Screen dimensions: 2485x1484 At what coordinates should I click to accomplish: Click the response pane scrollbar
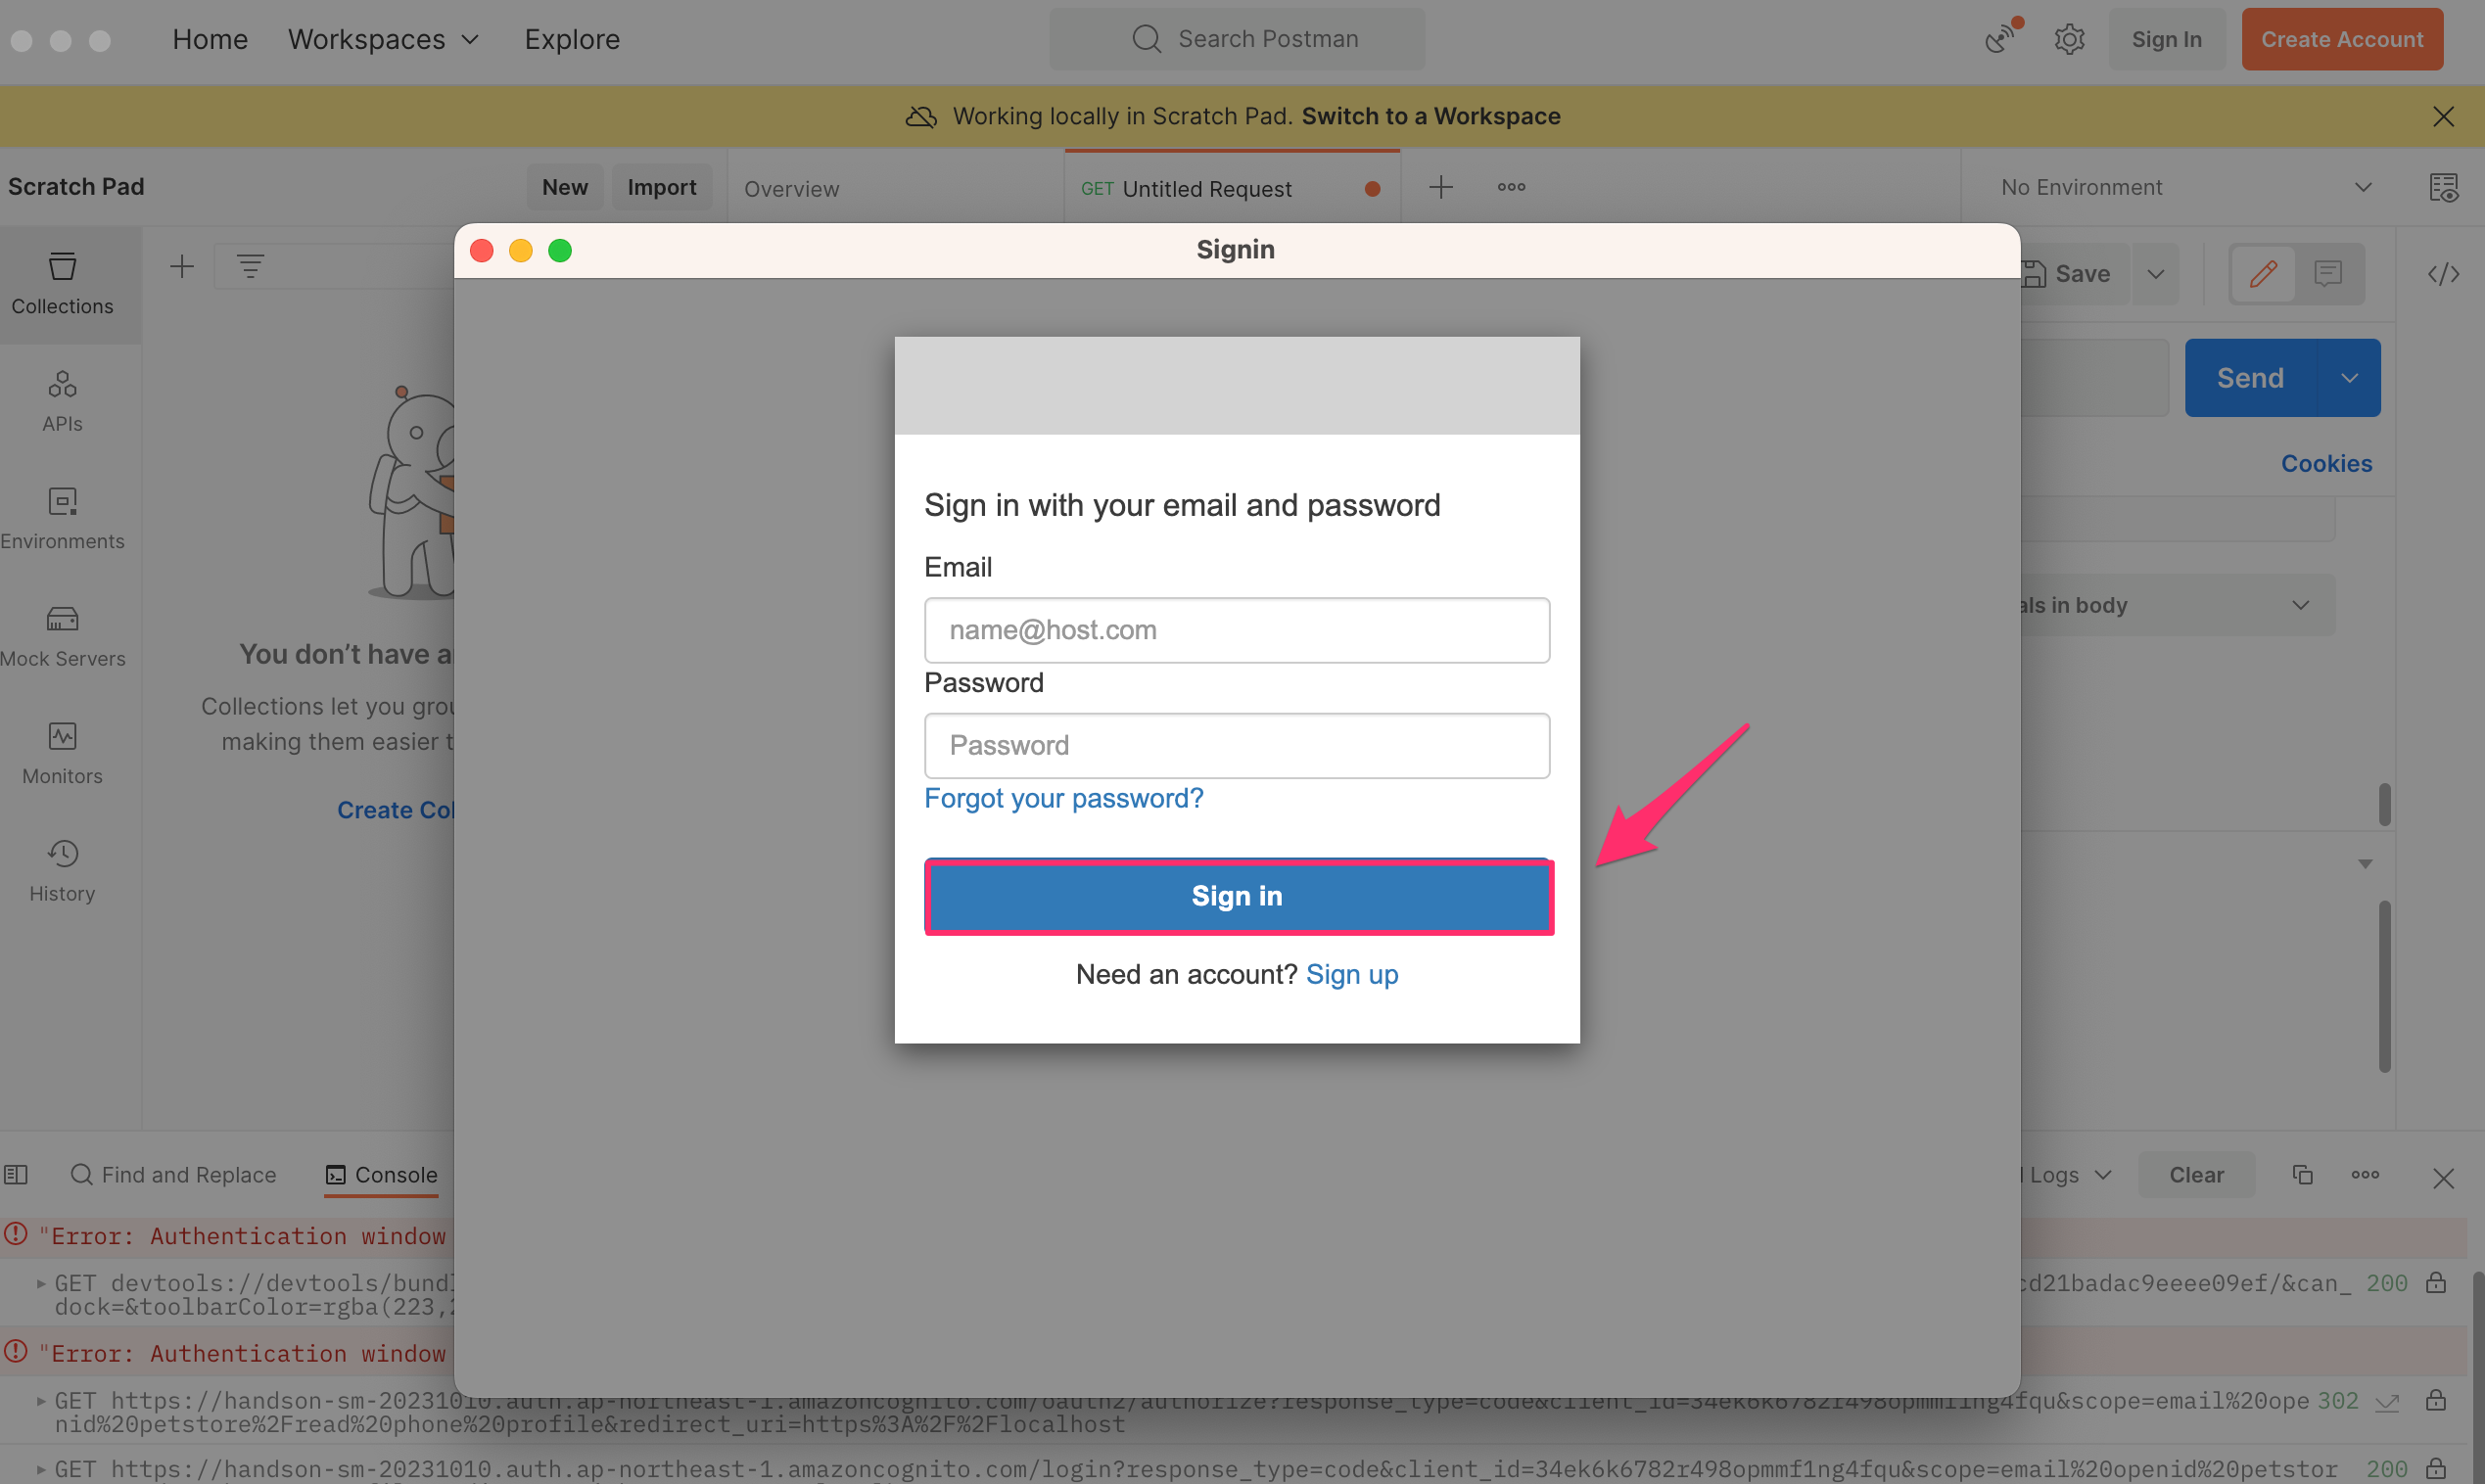(x=2384, y=986)
